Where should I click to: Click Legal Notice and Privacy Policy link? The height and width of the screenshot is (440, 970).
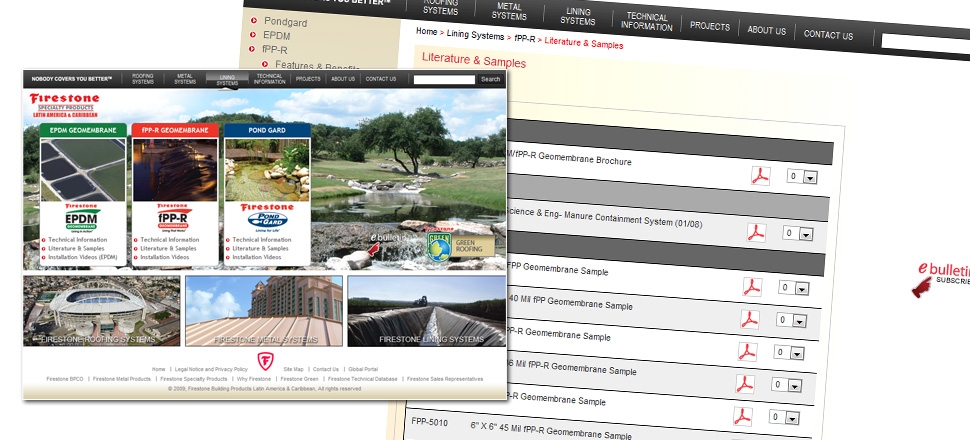click(x=211, y=369)
